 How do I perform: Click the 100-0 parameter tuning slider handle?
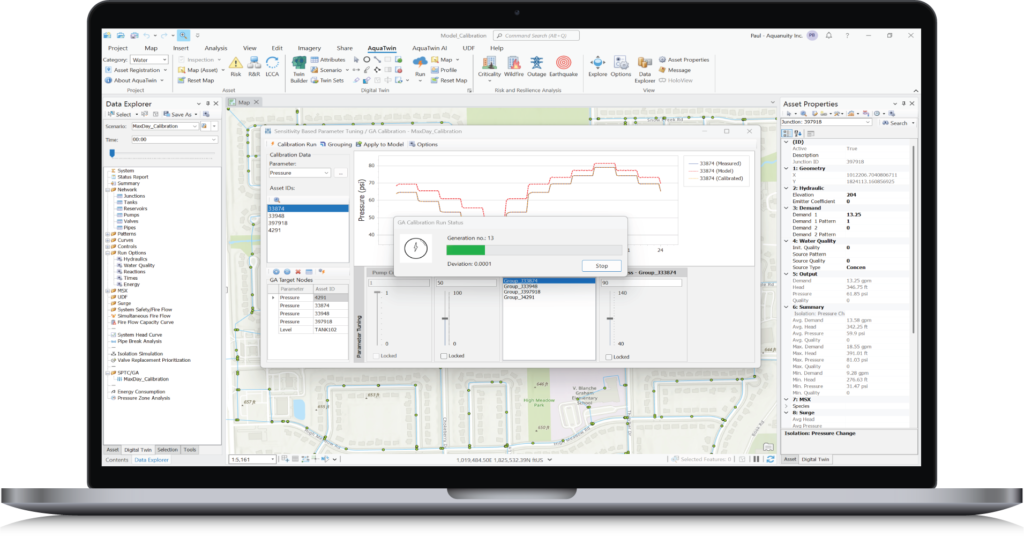[x=445, y=319]
